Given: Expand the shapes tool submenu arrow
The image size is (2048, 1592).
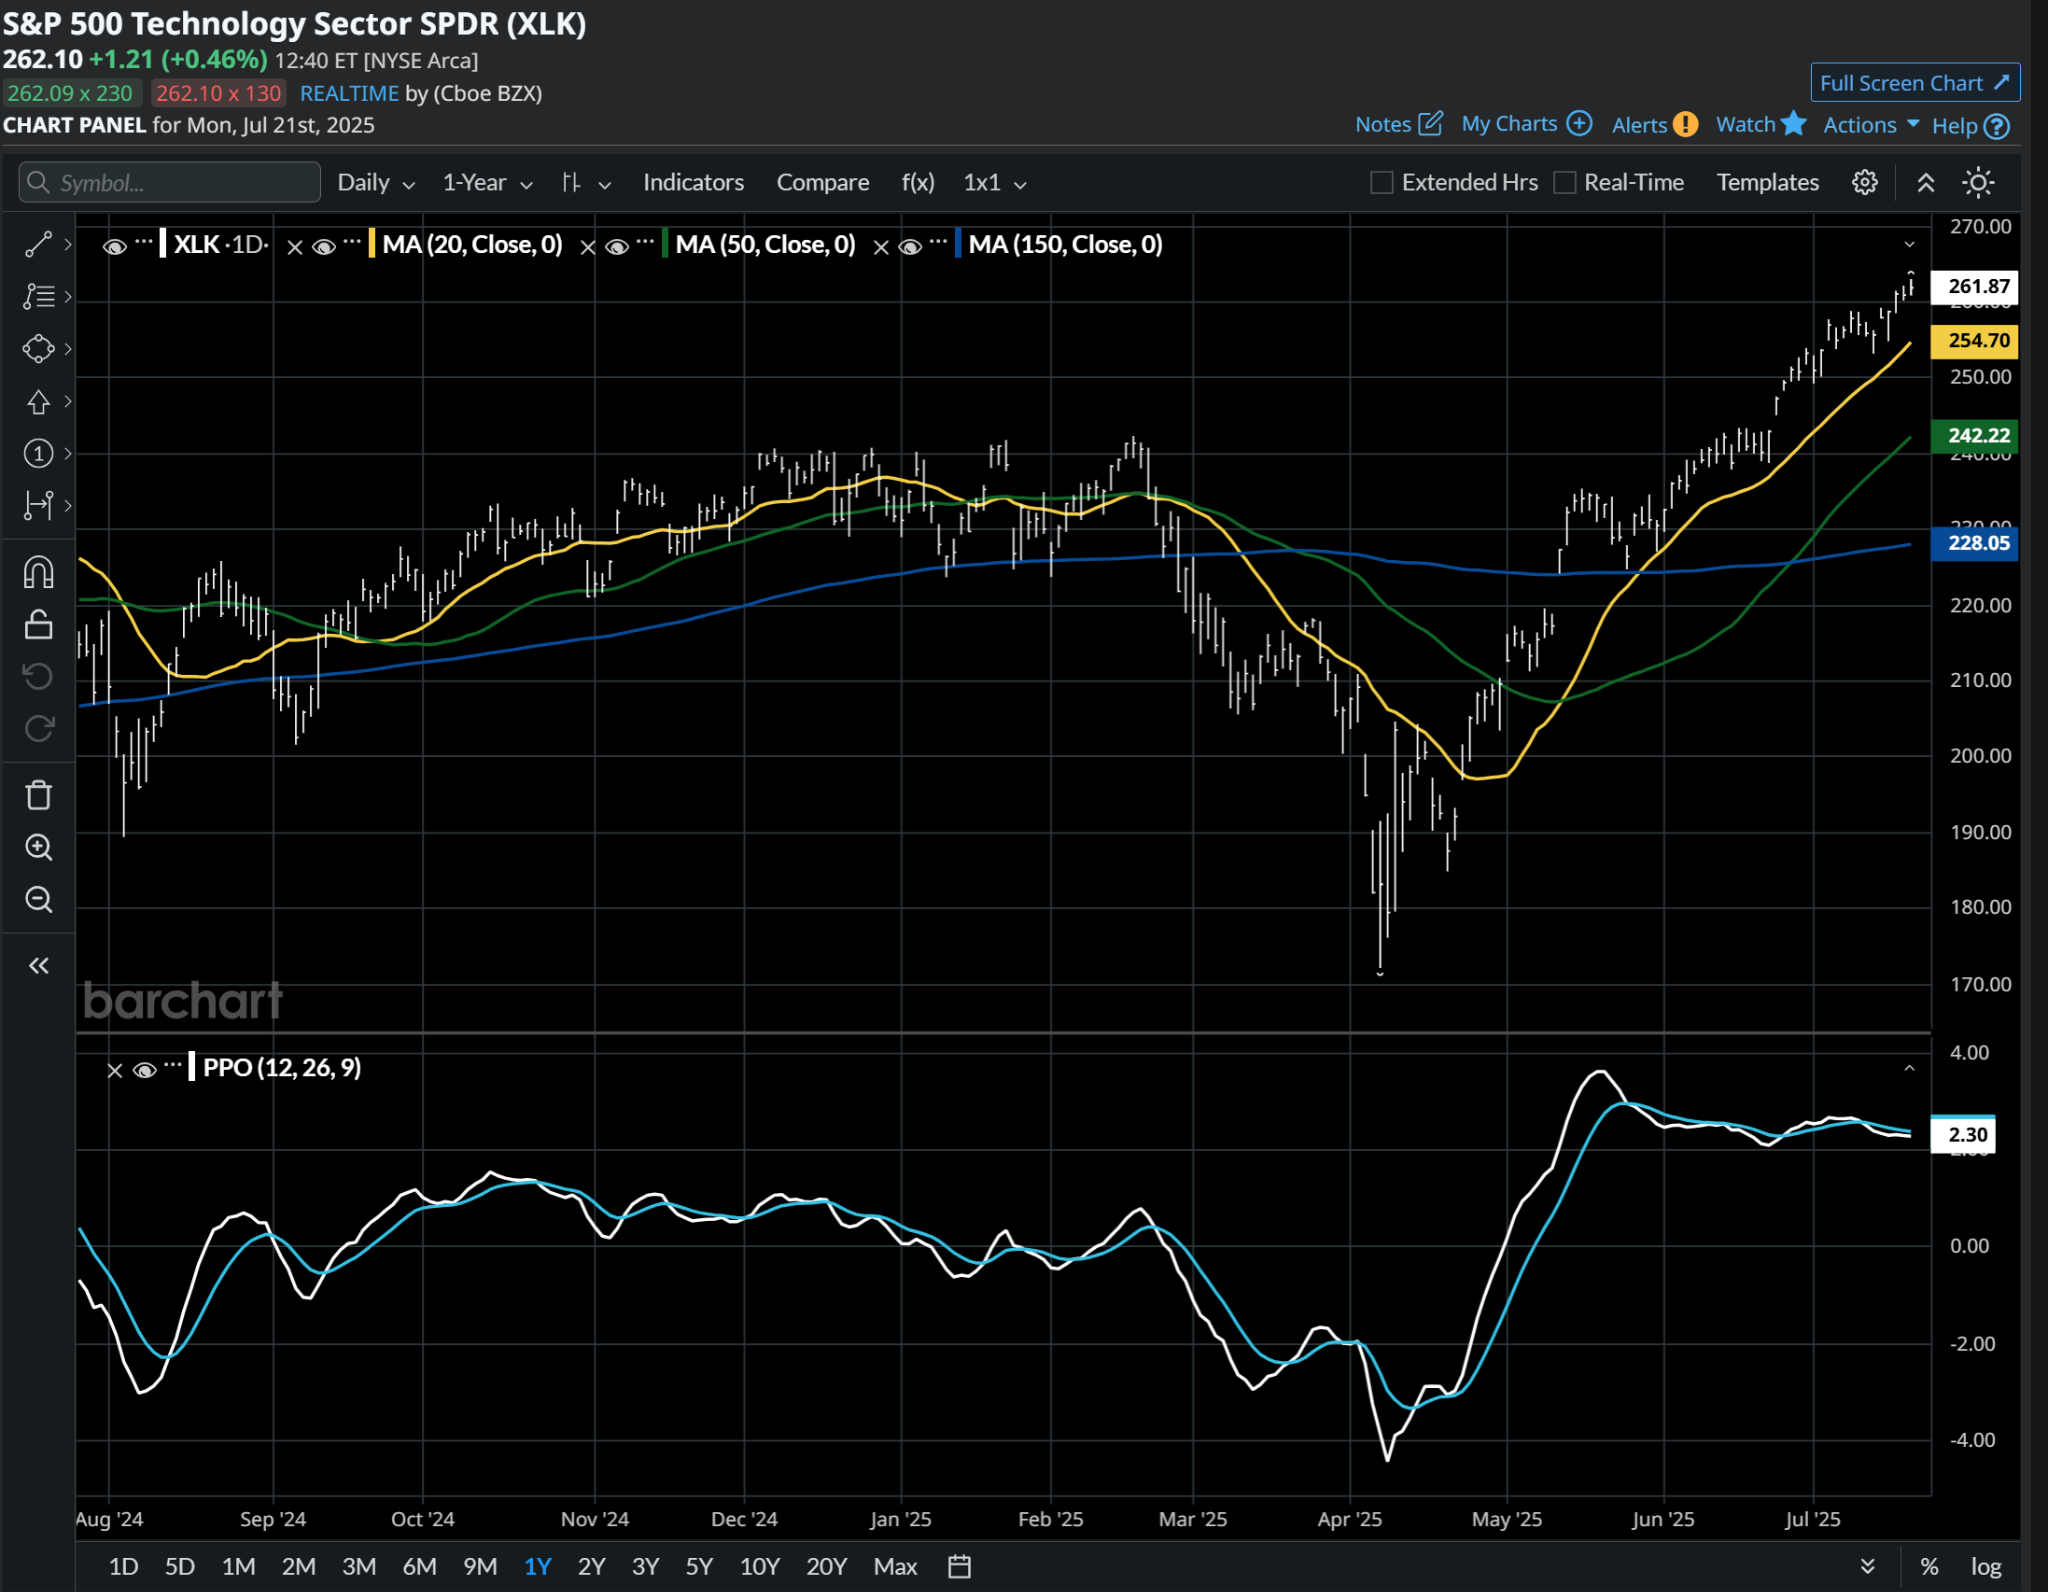Looking at the screenshot, I should [67, 349].
